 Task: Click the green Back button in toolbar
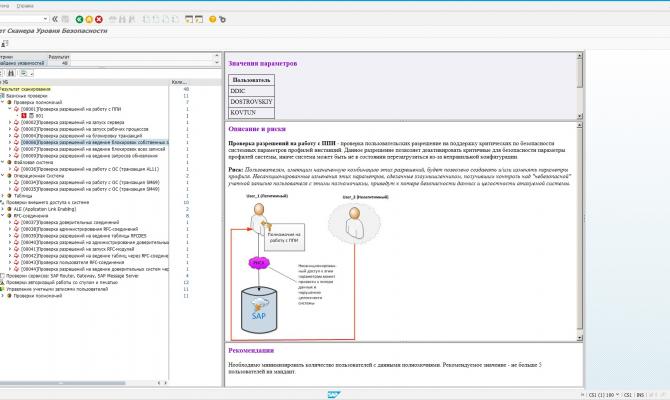(x=79, y=19)
